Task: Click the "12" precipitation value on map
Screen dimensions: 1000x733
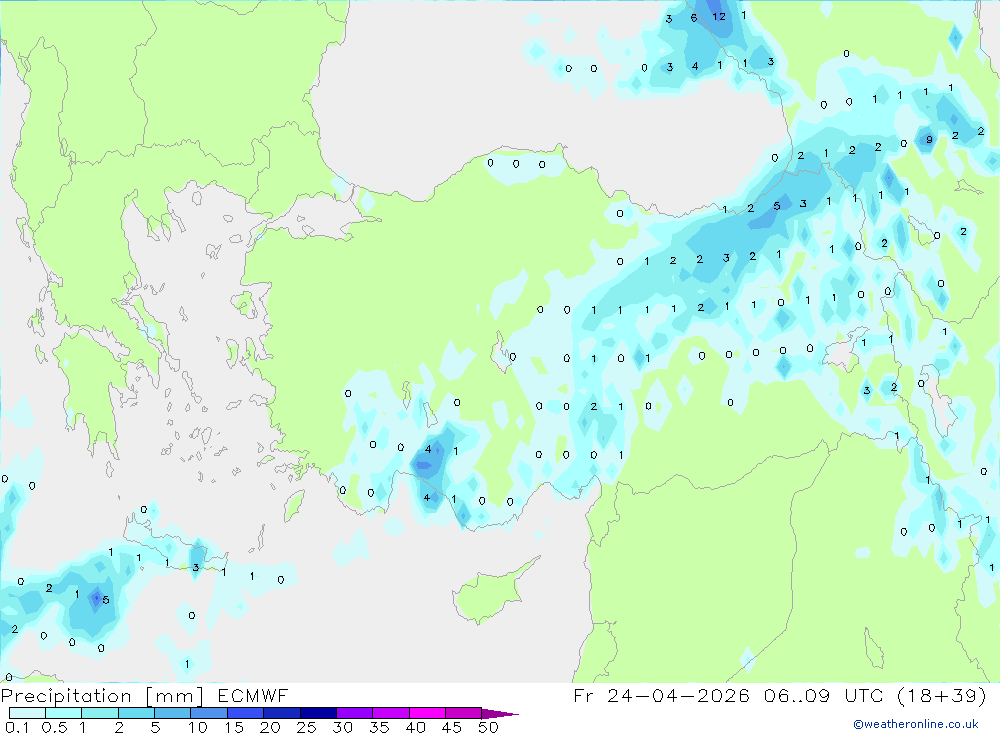Action: [x=719, y=17]
